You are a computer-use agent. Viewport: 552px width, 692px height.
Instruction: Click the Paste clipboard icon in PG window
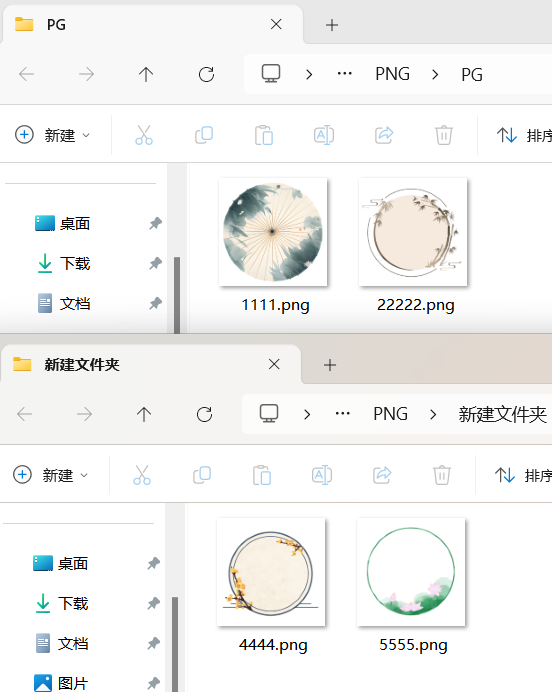click(x=264, y=135)
